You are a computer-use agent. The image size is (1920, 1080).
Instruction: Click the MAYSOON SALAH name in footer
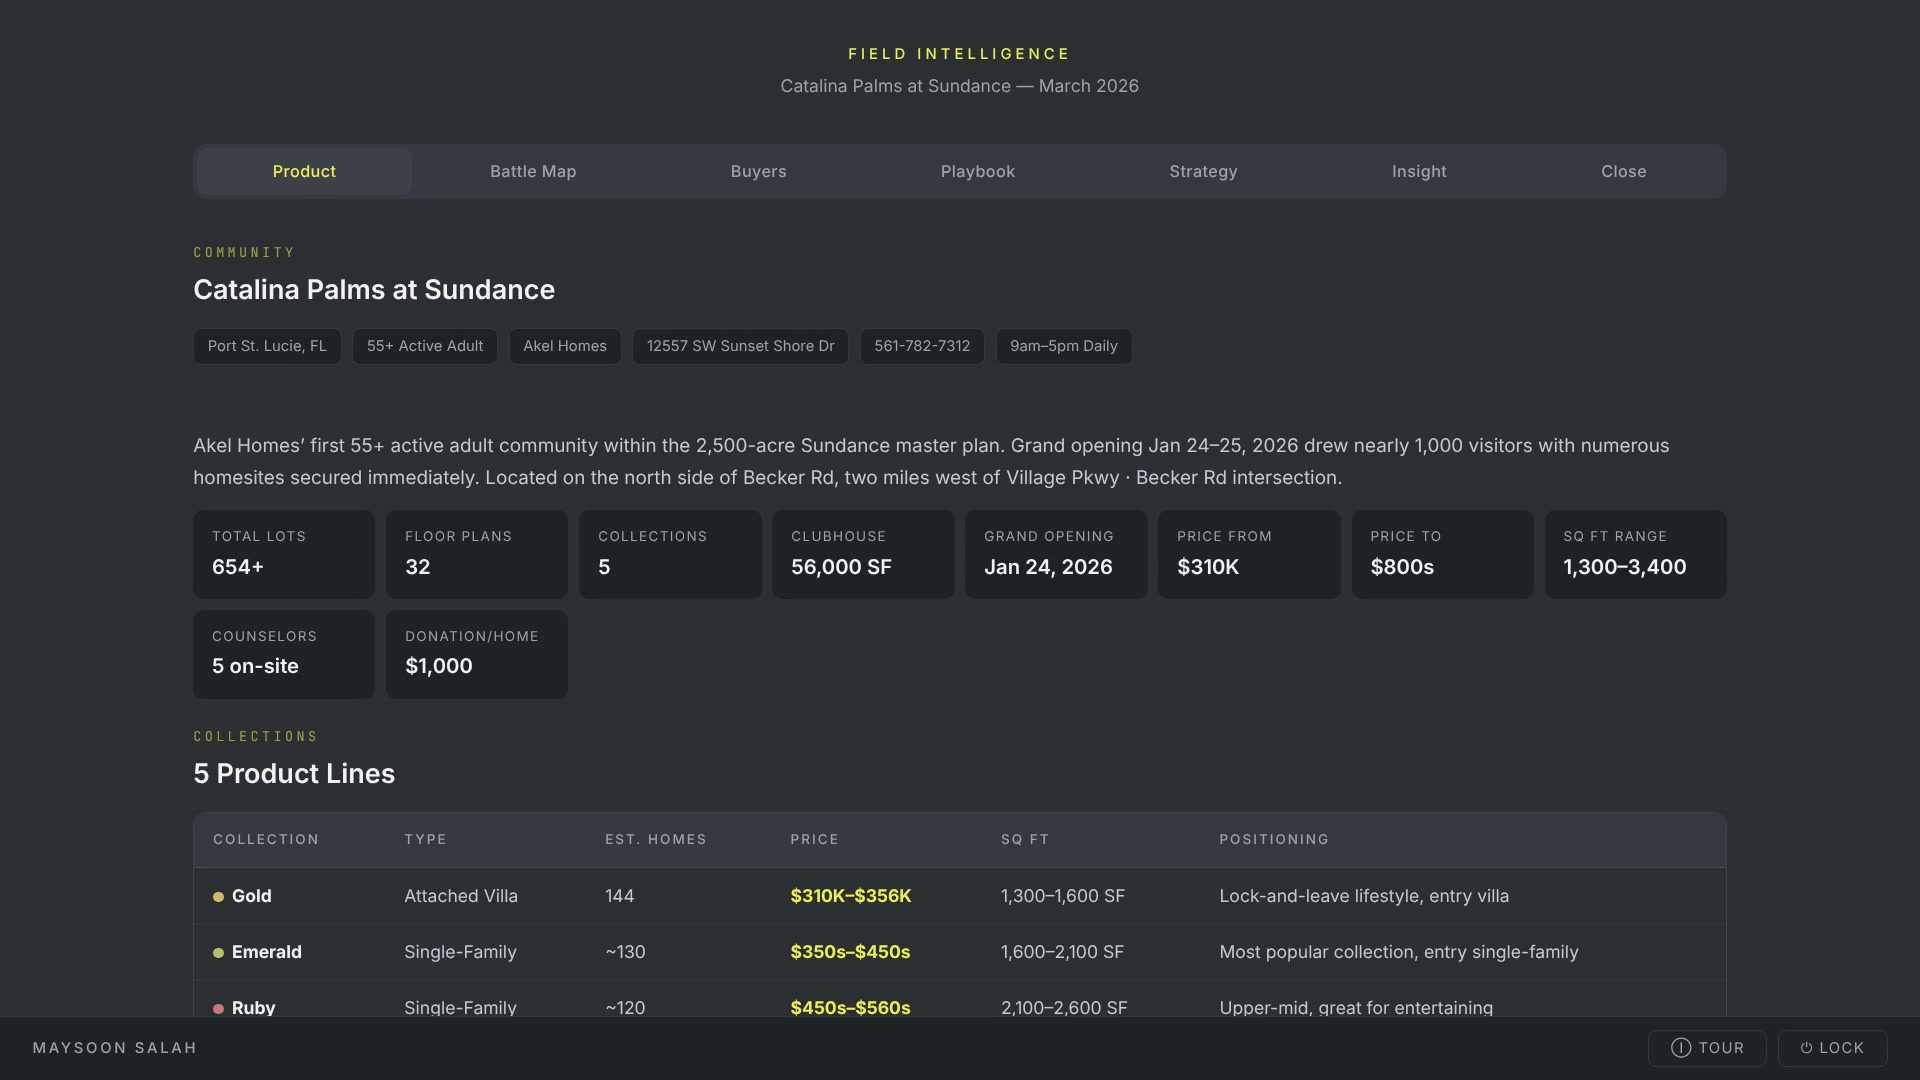(x=115, y=1048)
